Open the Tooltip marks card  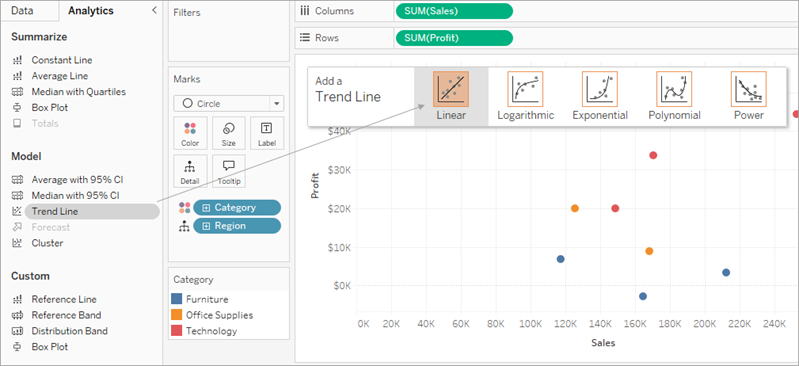tap(229, 171)
